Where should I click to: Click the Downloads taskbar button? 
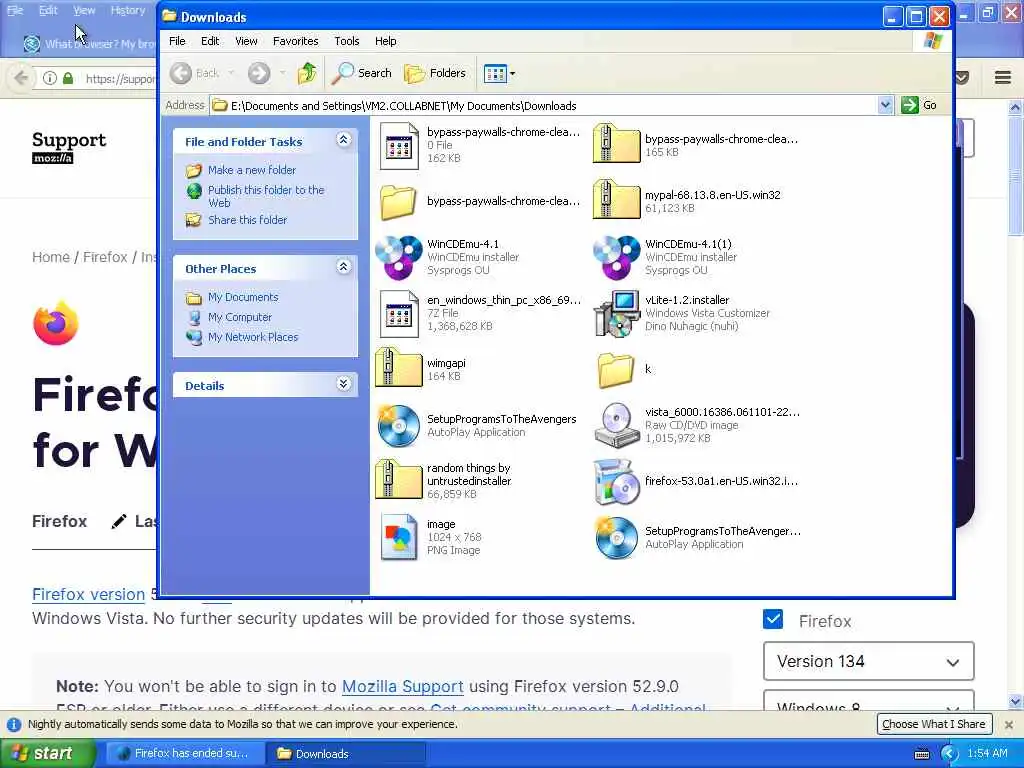point(347,753)
